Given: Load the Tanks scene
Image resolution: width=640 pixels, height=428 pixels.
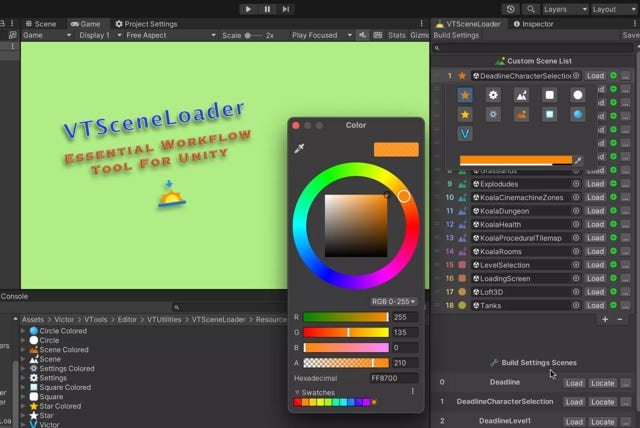Looking at the screenshot, I should (596, 305).
